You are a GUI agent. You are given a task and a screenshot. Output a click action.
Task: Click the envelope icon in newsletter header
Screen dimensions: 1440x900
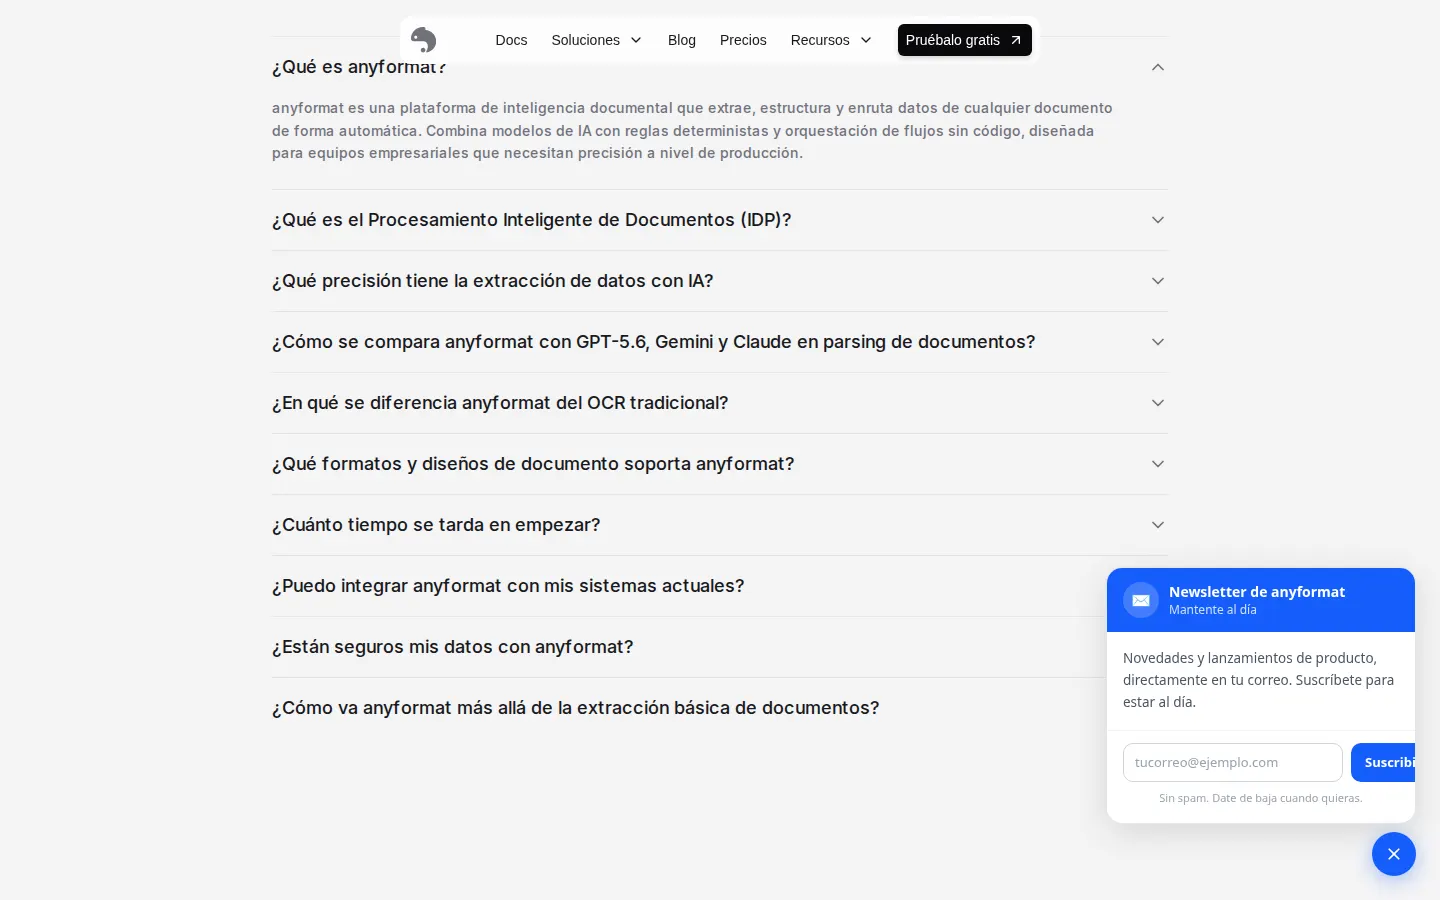(1141, 600)
